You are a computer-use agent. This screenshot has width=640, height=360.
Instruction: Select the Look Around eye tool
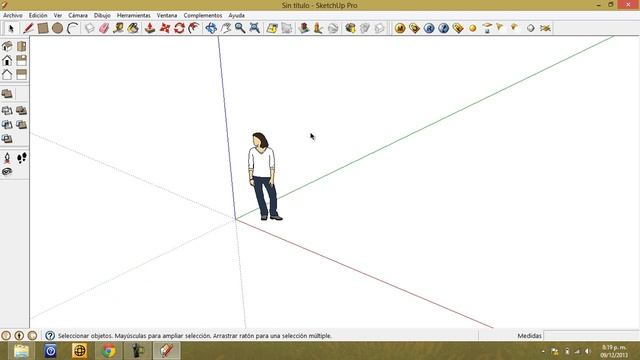click(7, 172)
